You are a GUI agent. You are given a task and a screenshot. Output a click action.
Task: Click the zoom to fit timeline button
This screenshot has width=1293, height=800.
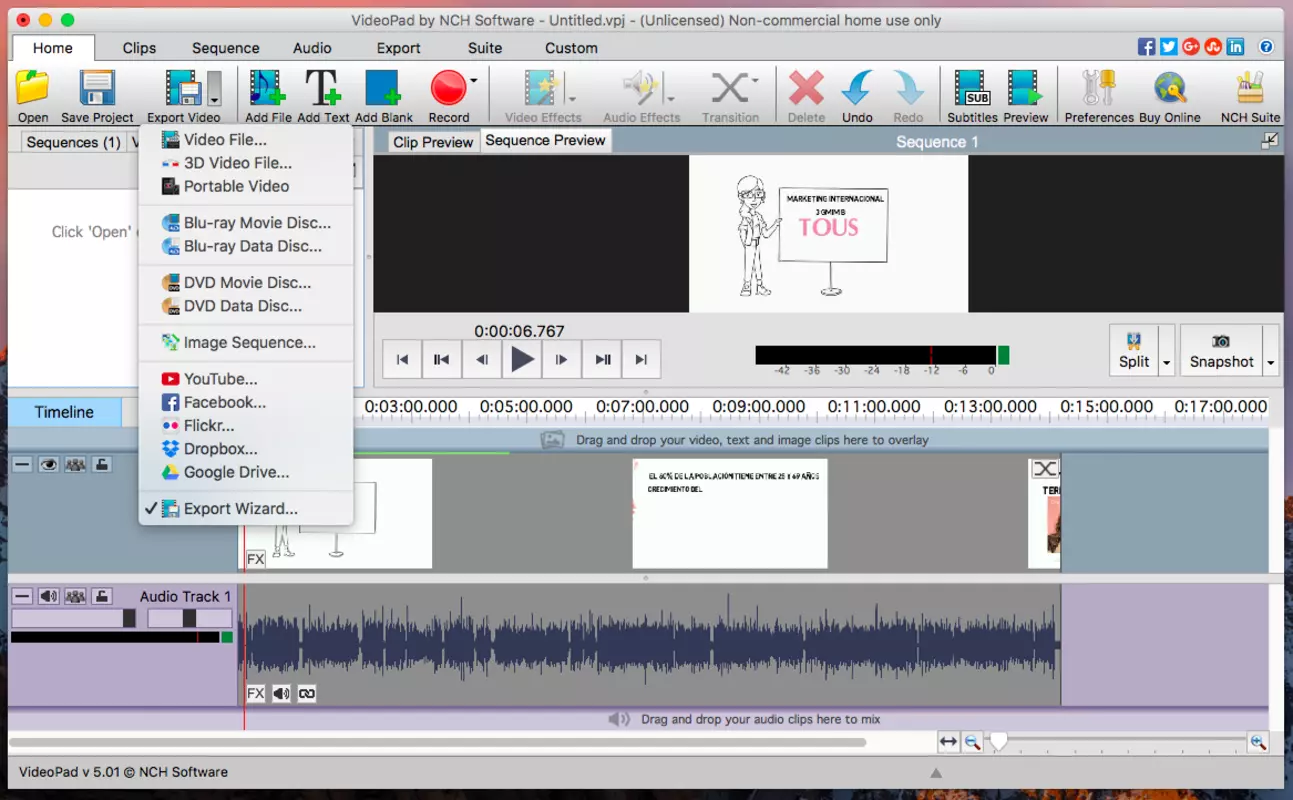pyautogui.click(x=948, y=742)
